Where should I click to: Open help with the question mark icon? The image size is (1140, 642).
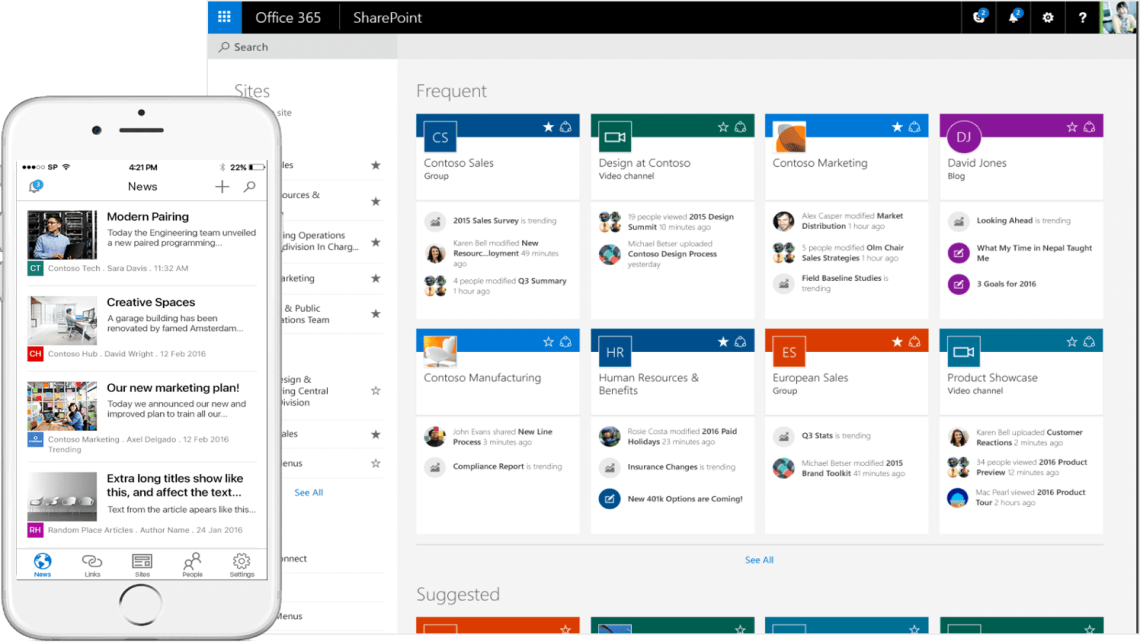coord(1082,17)
